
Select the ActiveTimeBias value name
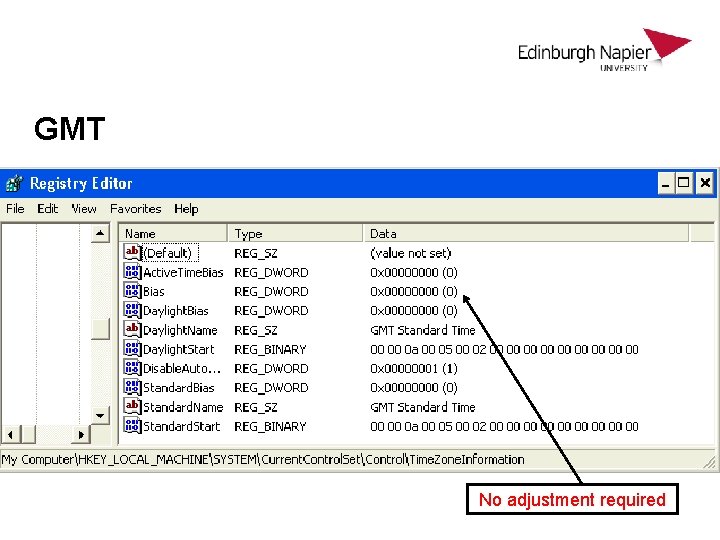pos(183,272)
